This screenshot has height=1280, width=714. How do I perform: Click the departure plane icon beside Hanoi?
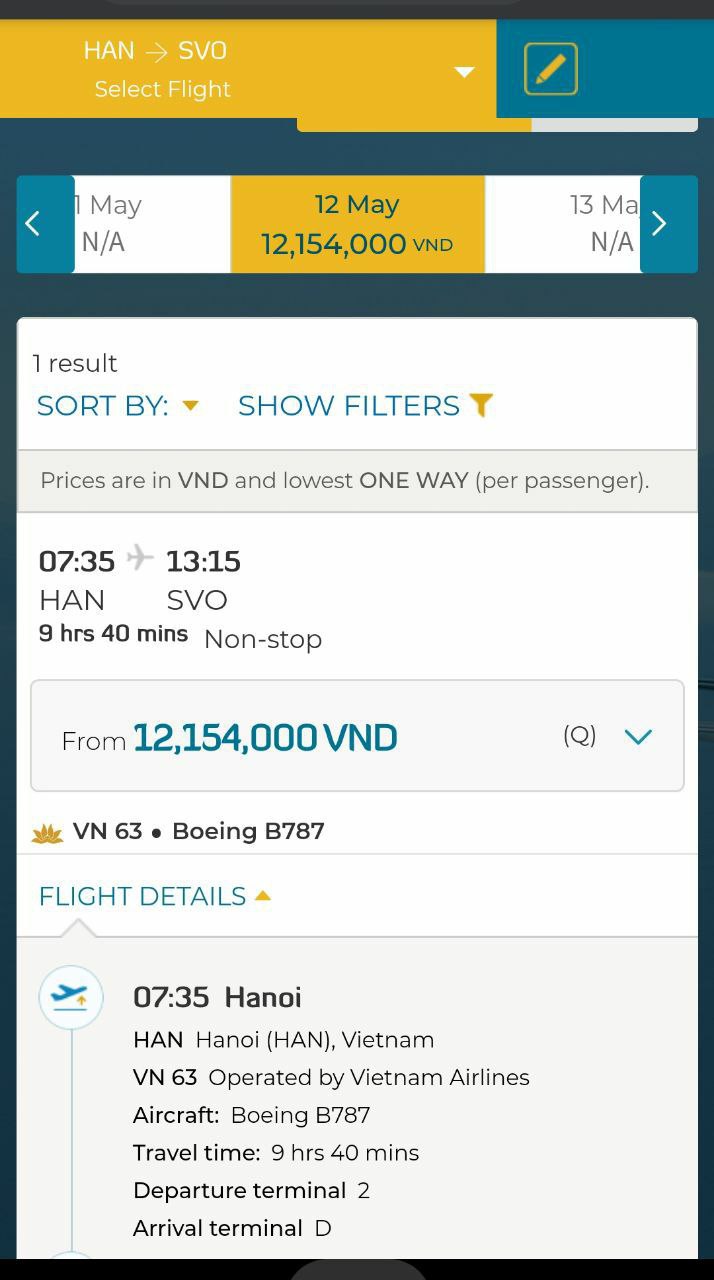coord(71,997)
